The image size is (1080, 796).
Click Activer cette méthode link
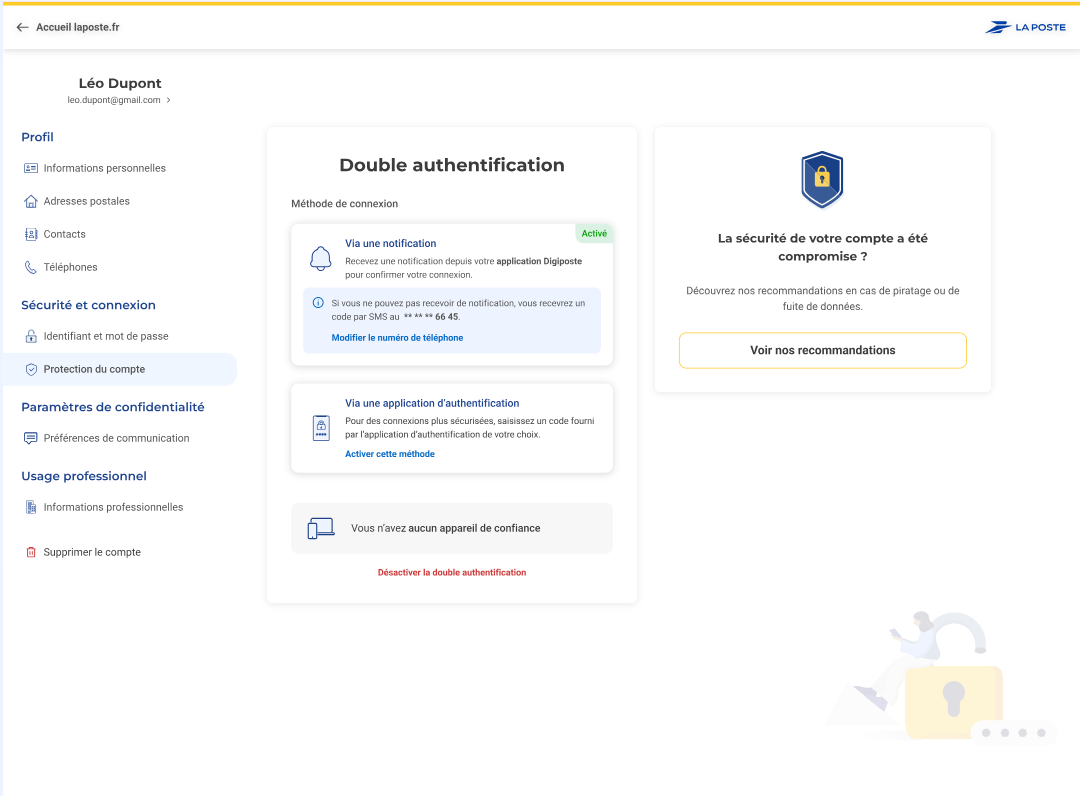390,454
